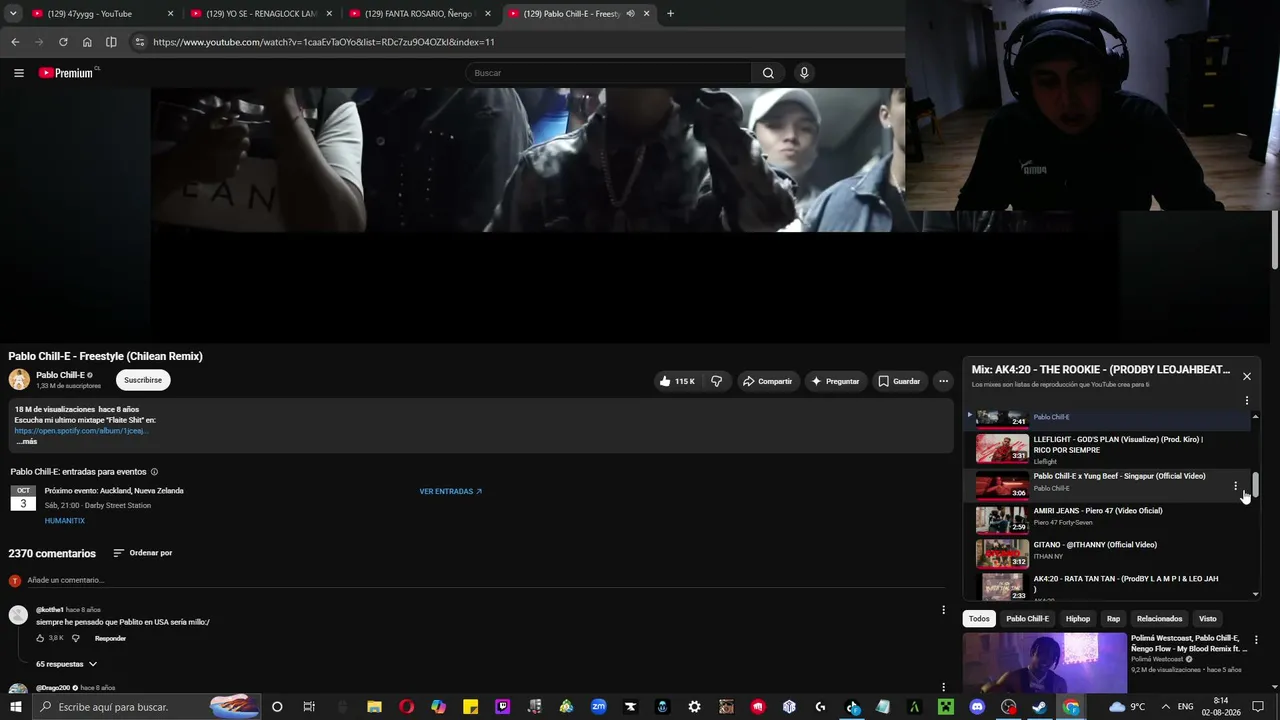This screenshot has height=720, width=1280.
Task: Reload the current page
Action: click(x=63, y=42)
